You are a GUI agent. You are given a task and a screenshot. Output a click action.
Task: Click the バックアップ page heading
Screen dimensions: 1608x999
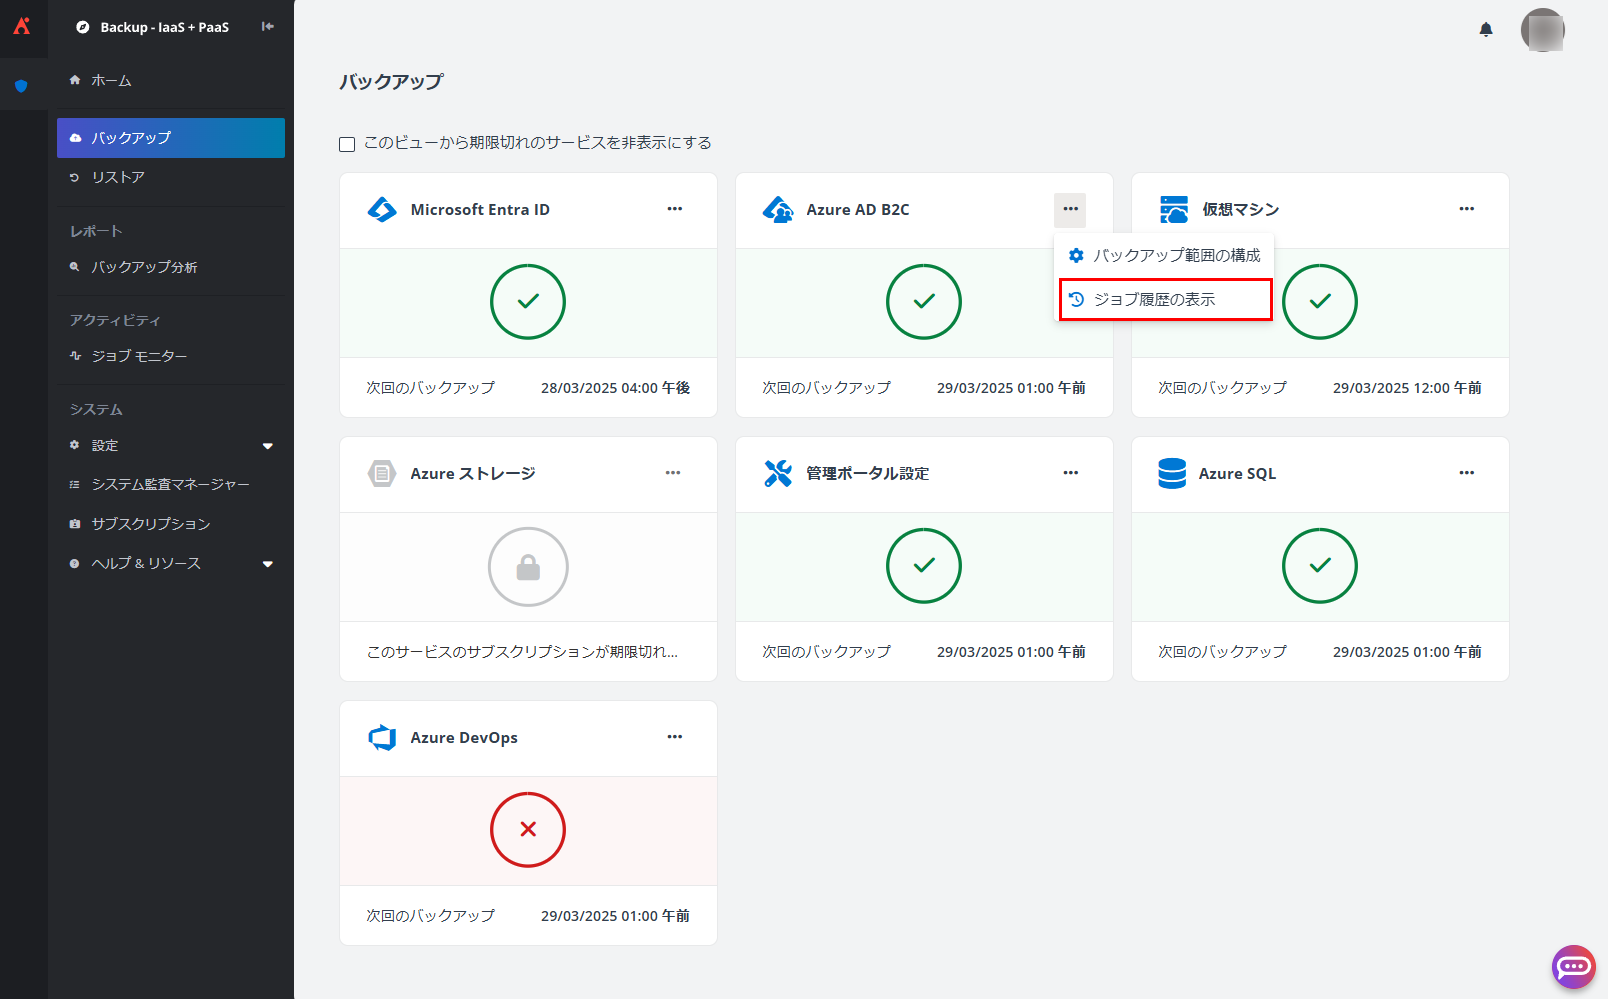391,82
